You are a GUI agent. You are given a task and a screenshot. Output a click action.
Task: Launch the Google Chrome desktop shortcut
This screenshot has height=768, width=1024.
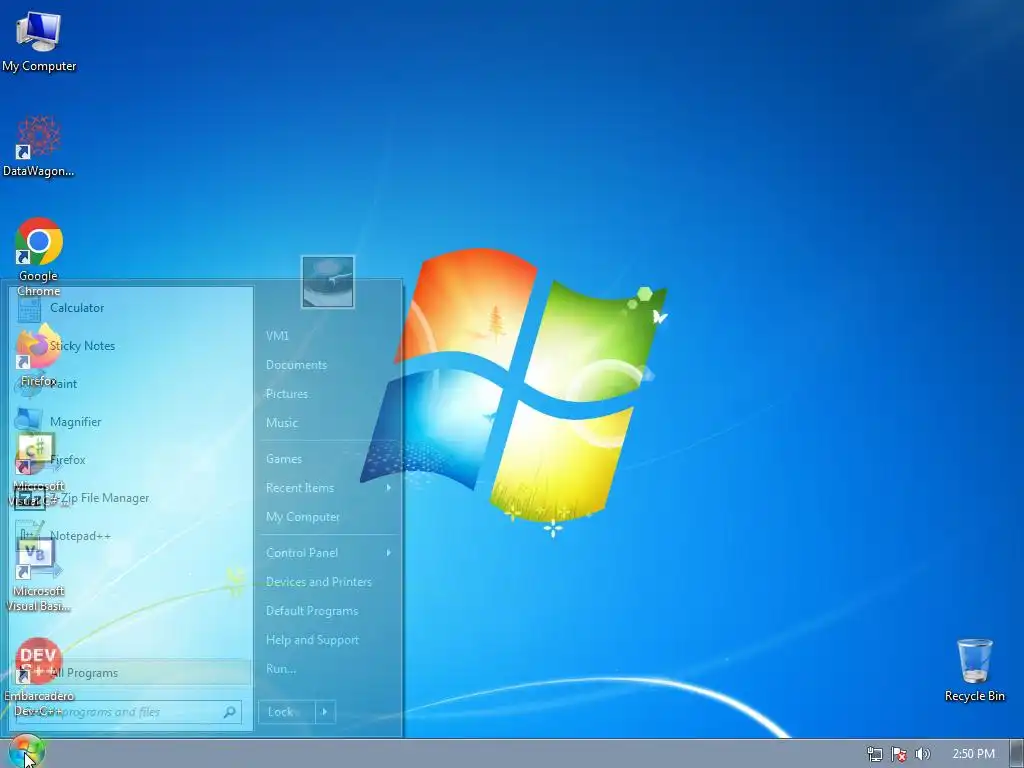pyautogui.click(x=39, y=256)
